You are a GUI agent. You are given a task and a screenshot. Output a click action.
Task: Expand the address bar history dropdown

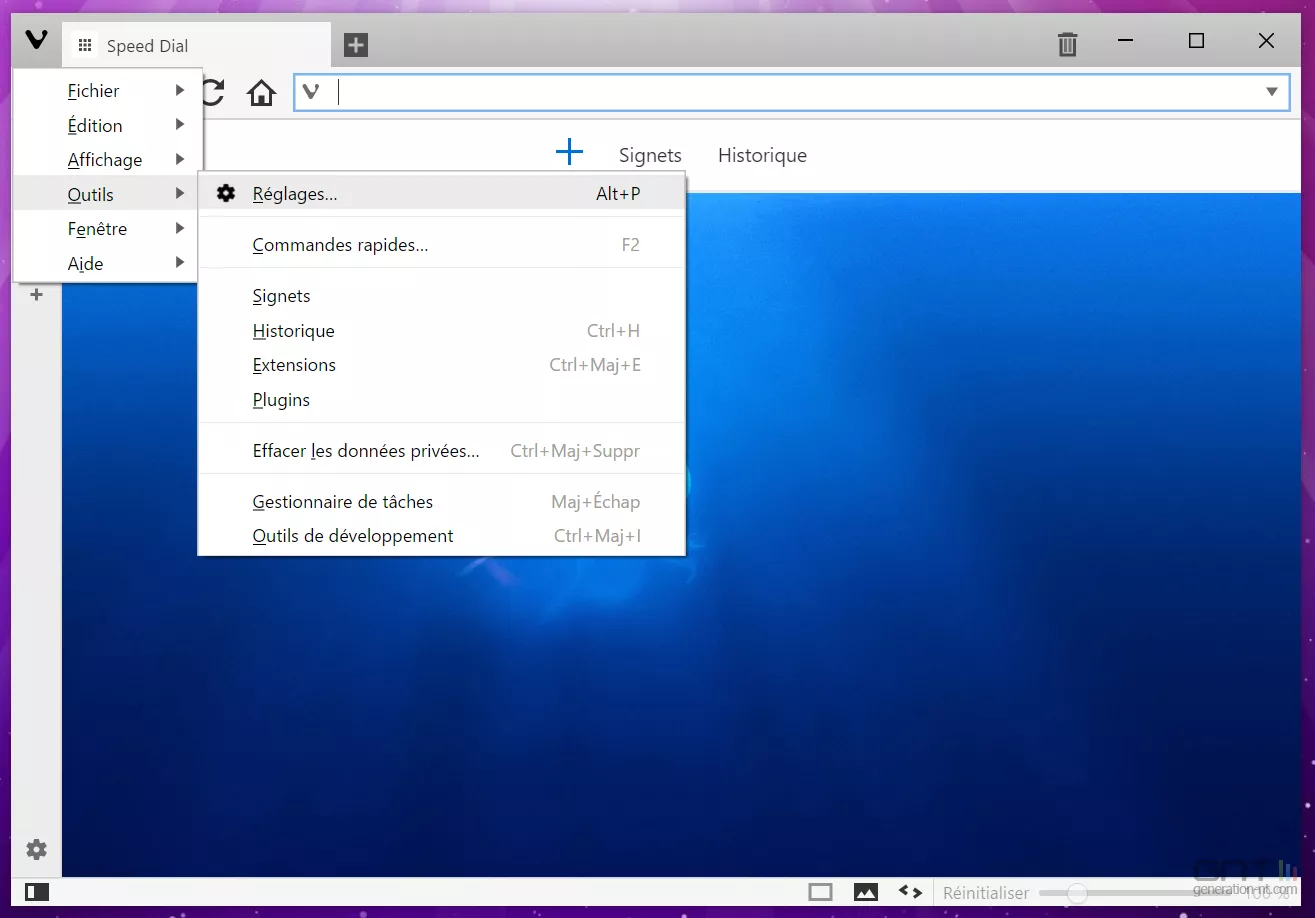tap(1272, 92)
